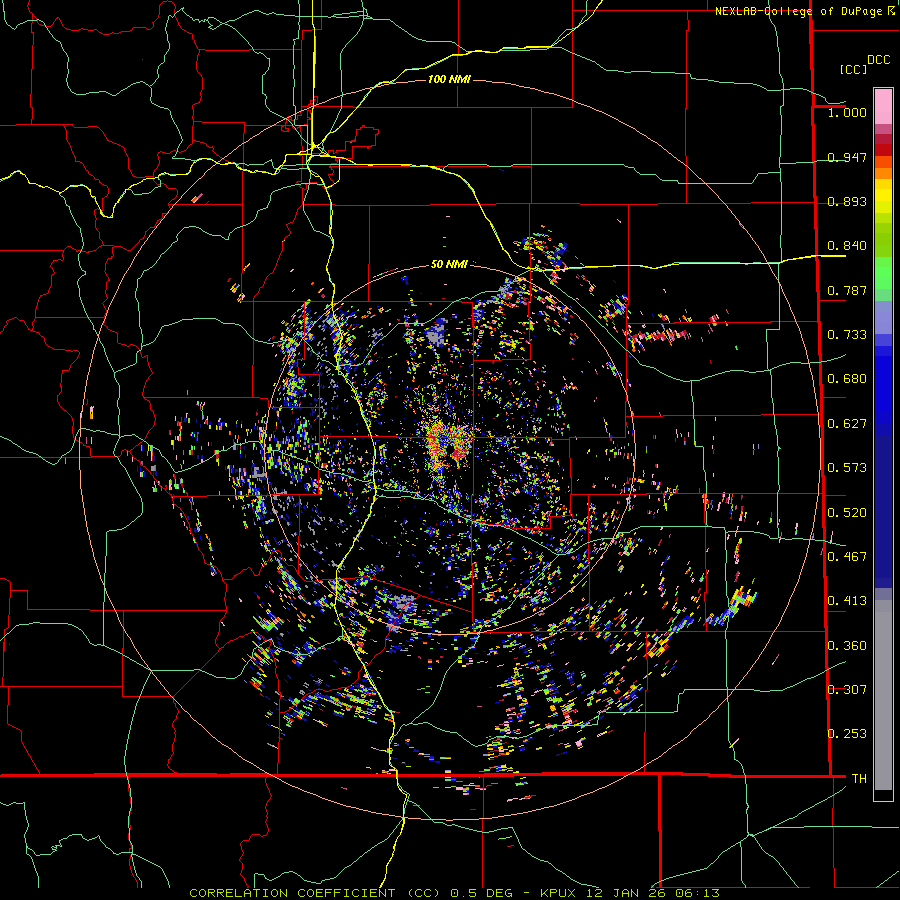
Task: Click the 0.5 DEG elevation text
Action: point(484,893)
